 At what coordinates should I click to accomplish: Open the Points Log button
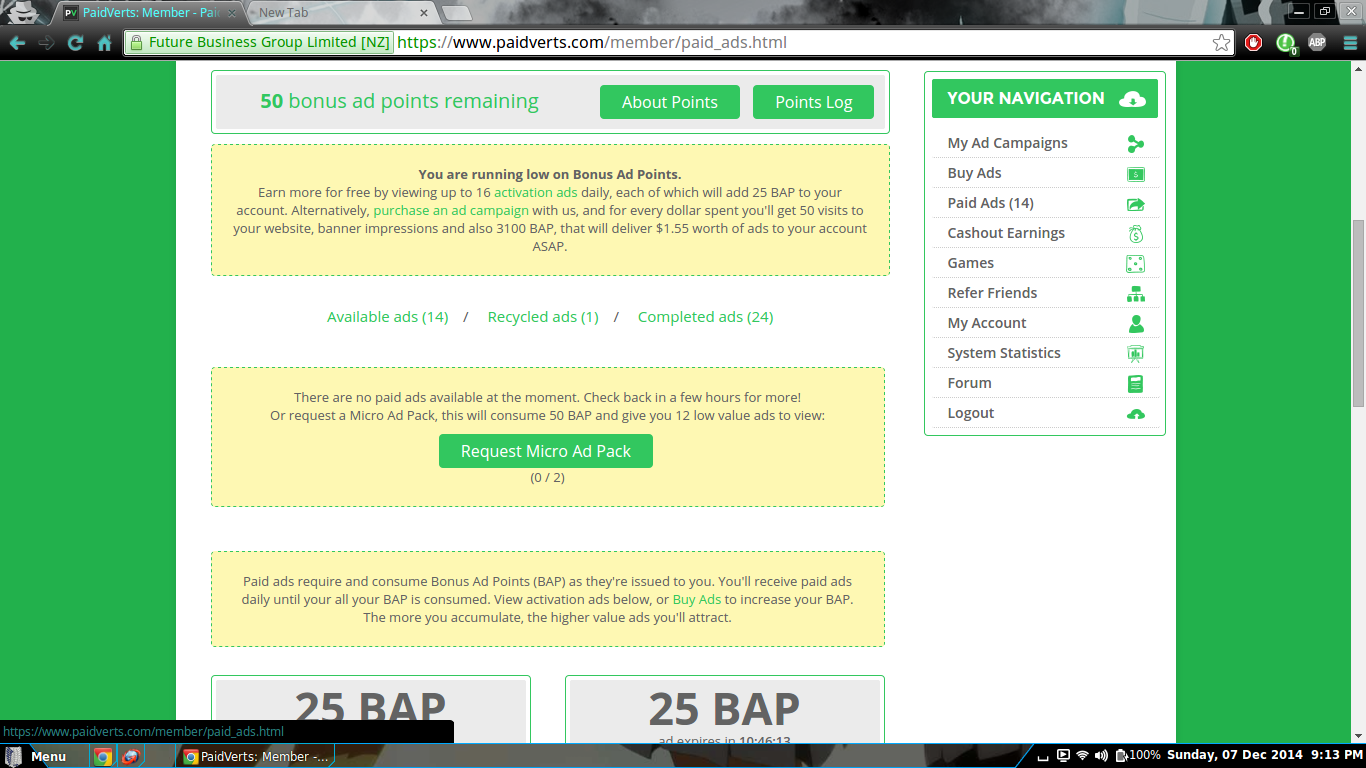point(813,102)
